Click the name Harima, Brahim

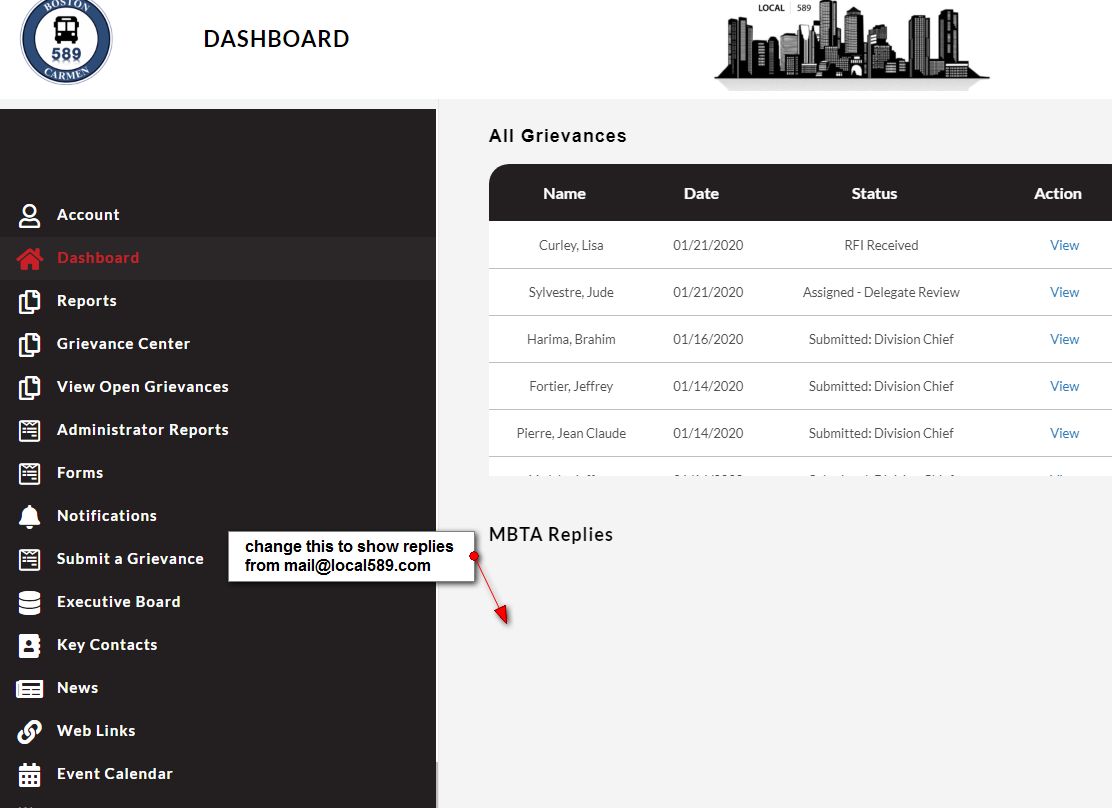click(x=571, y=339)
